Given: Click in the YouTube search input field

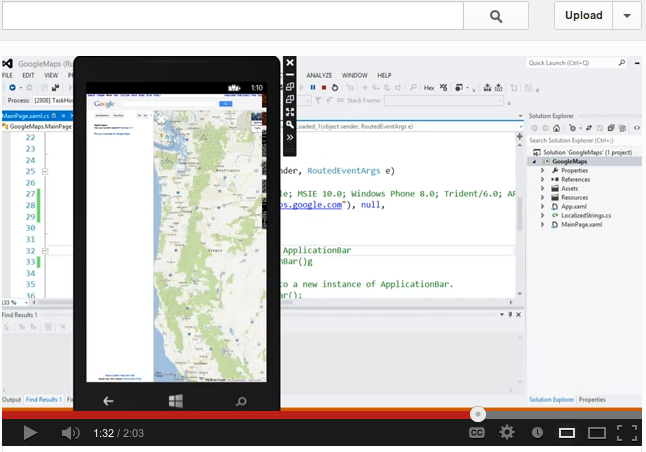Looking at the screenshot, I should [233, 16].
